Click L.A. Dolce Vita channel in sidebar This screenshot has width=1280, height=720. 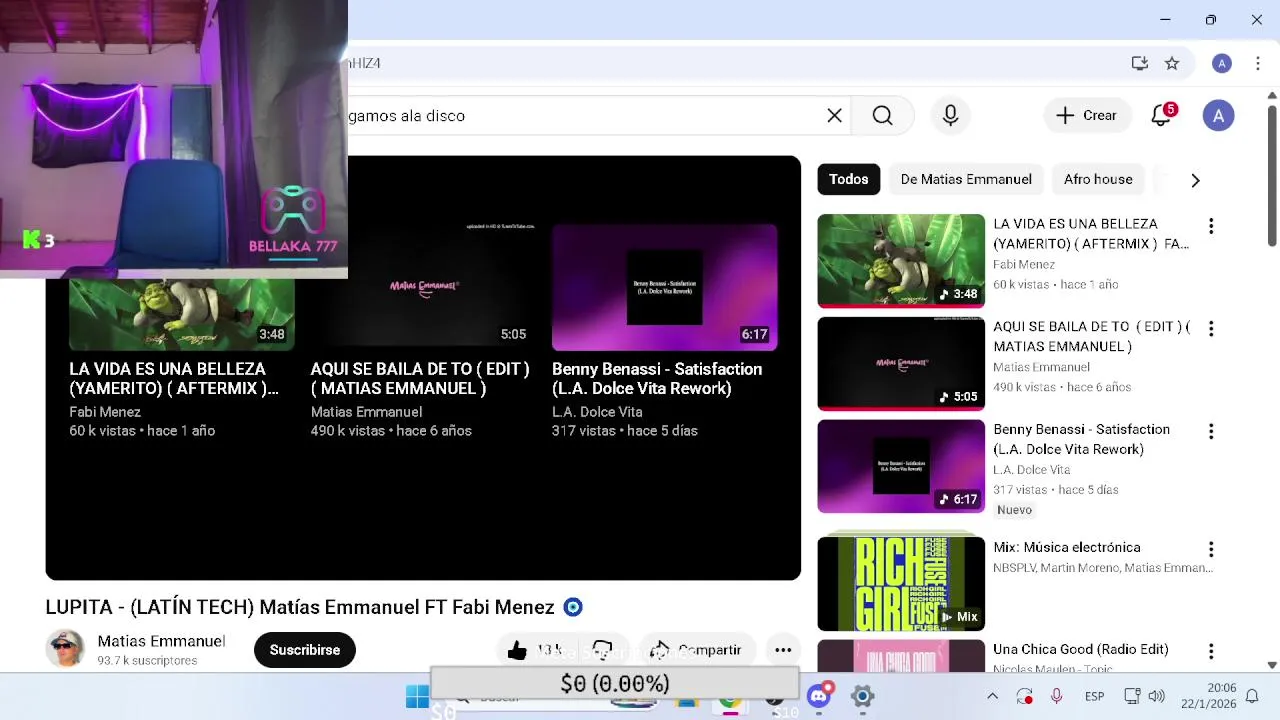tap(1032, 469)
